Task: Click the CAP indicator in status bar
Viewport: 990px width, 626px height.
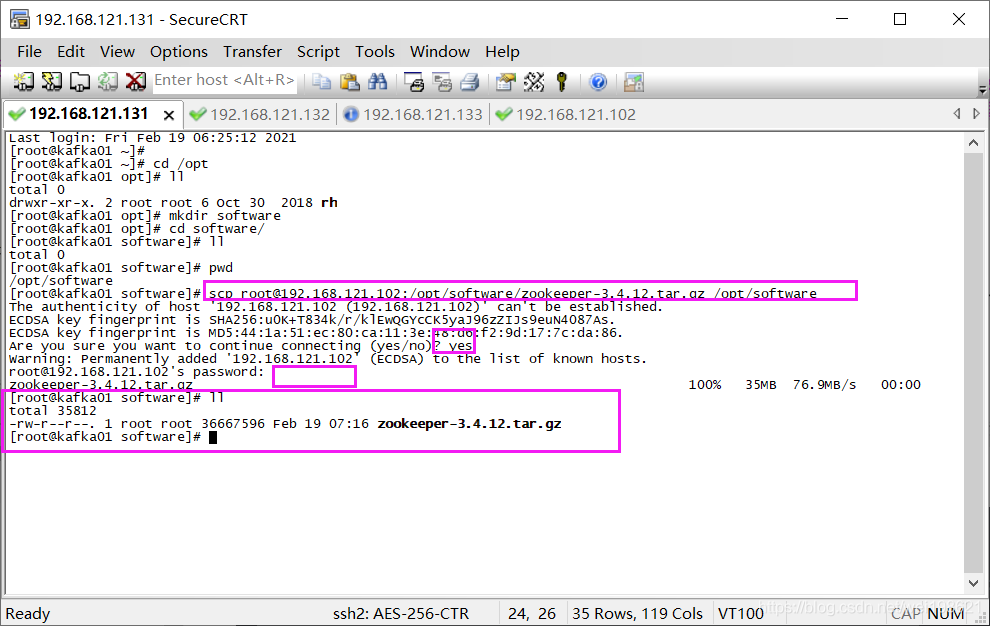Action: [905, 613]
